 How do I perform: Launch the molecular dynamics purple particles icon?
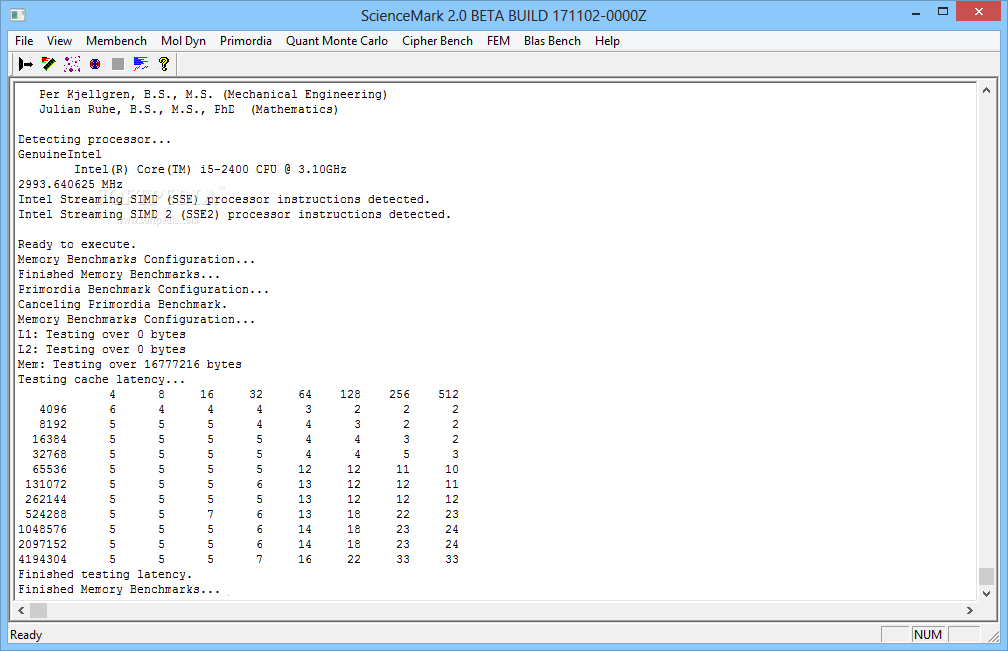pos(72,64)
